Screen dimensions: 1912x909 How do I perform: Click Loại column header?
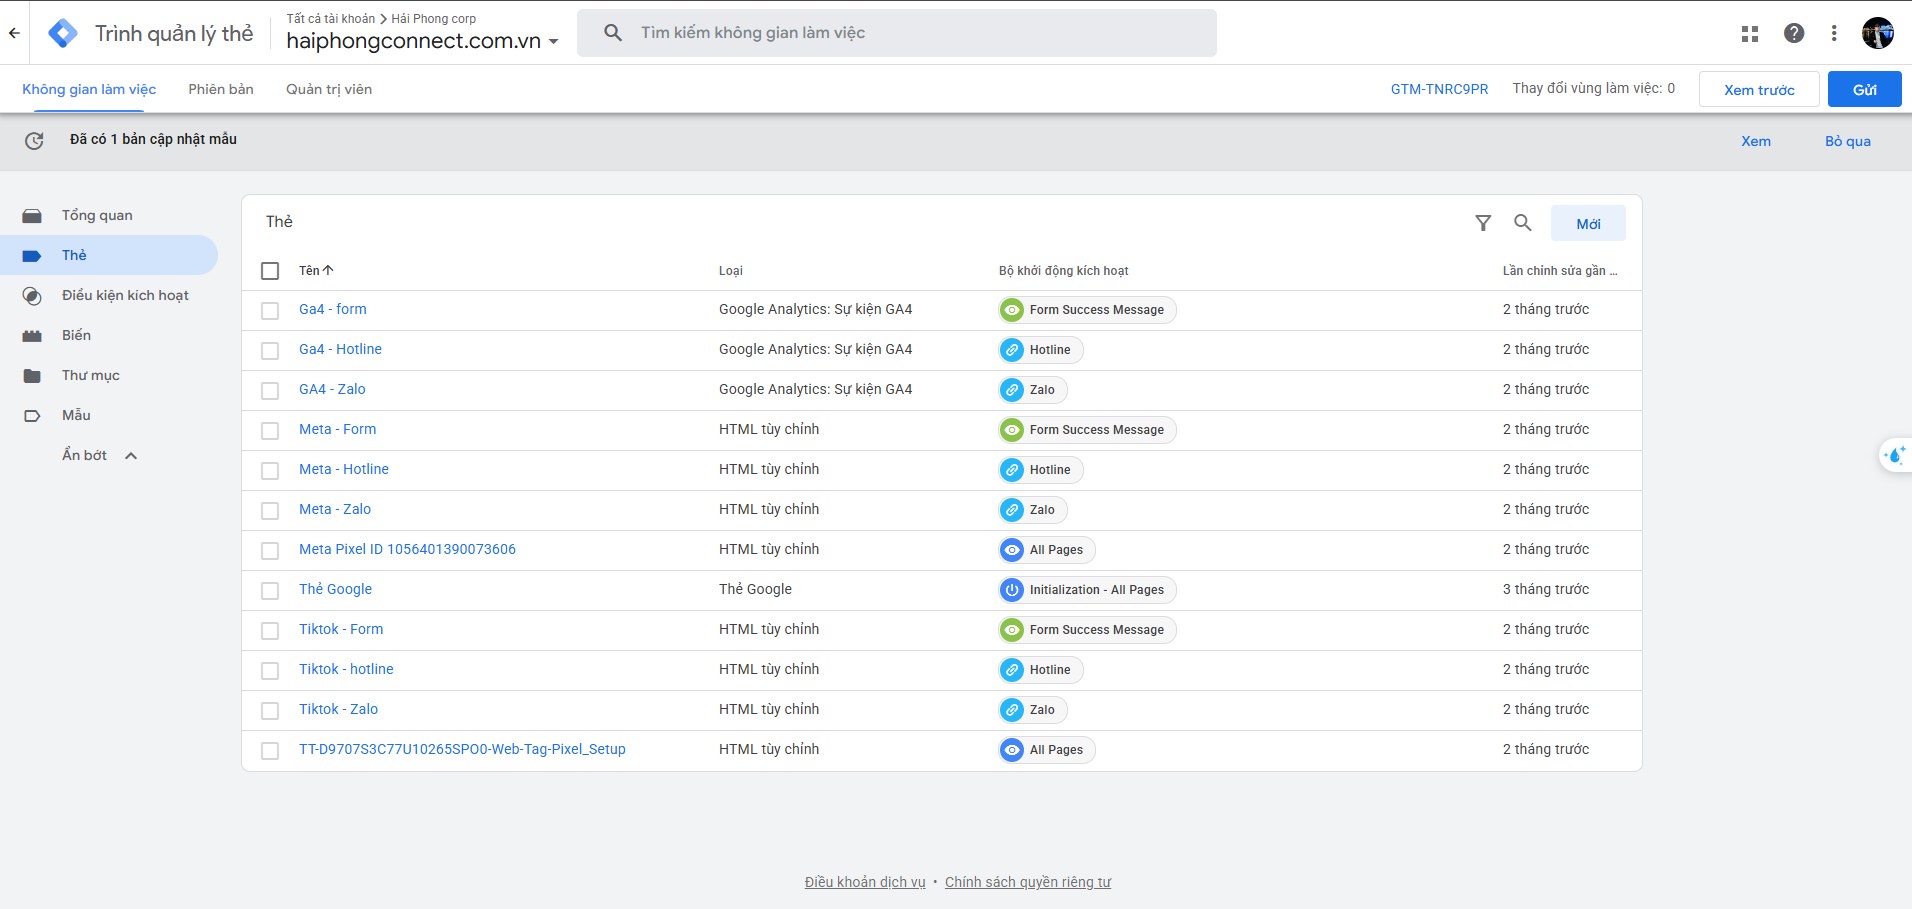click(731, 271)
